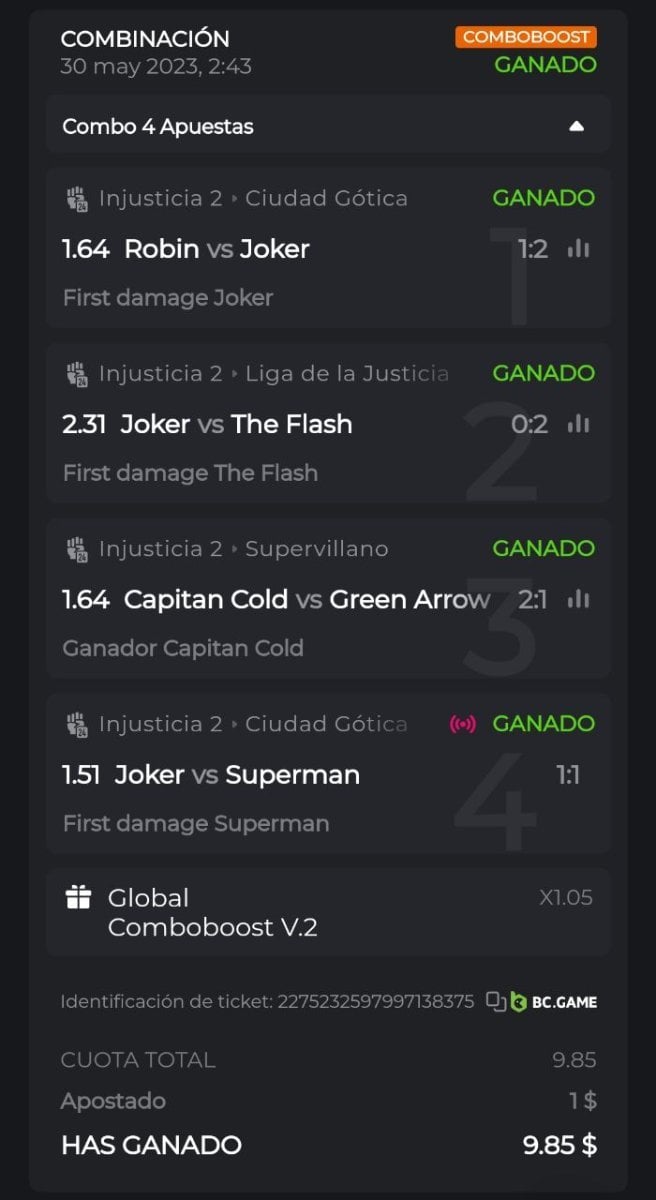Open stats icon for Capitan Cold match
Image resolution: width=656 pixels, height=1200 pixels.
(x=578, y=599)
